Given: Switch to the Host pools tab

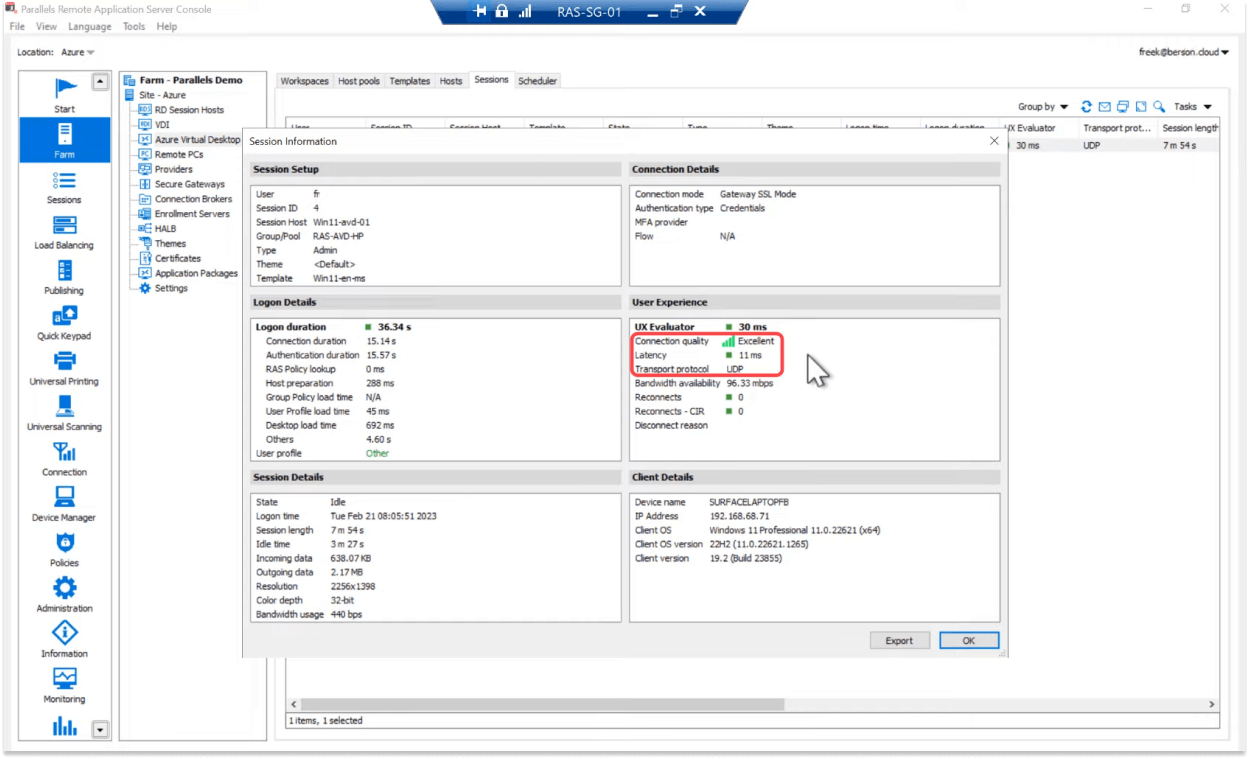Looking at the screenshot, I should pos(358,81).
